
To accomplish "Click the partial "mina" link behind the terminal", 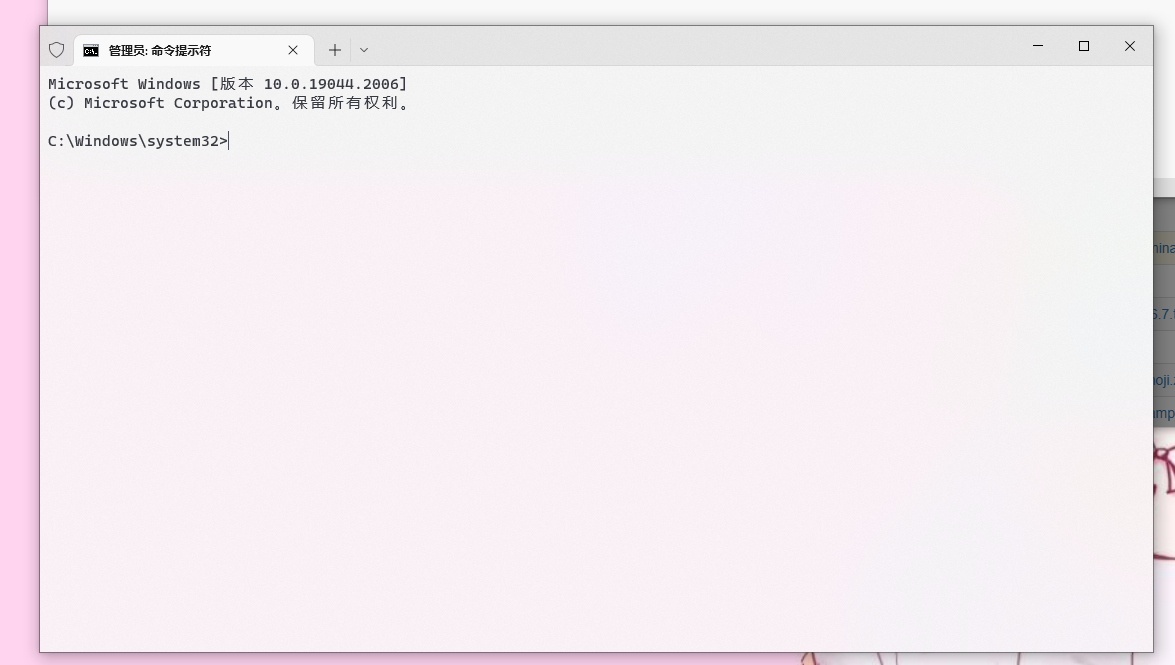I will (x=1164, y=248).
